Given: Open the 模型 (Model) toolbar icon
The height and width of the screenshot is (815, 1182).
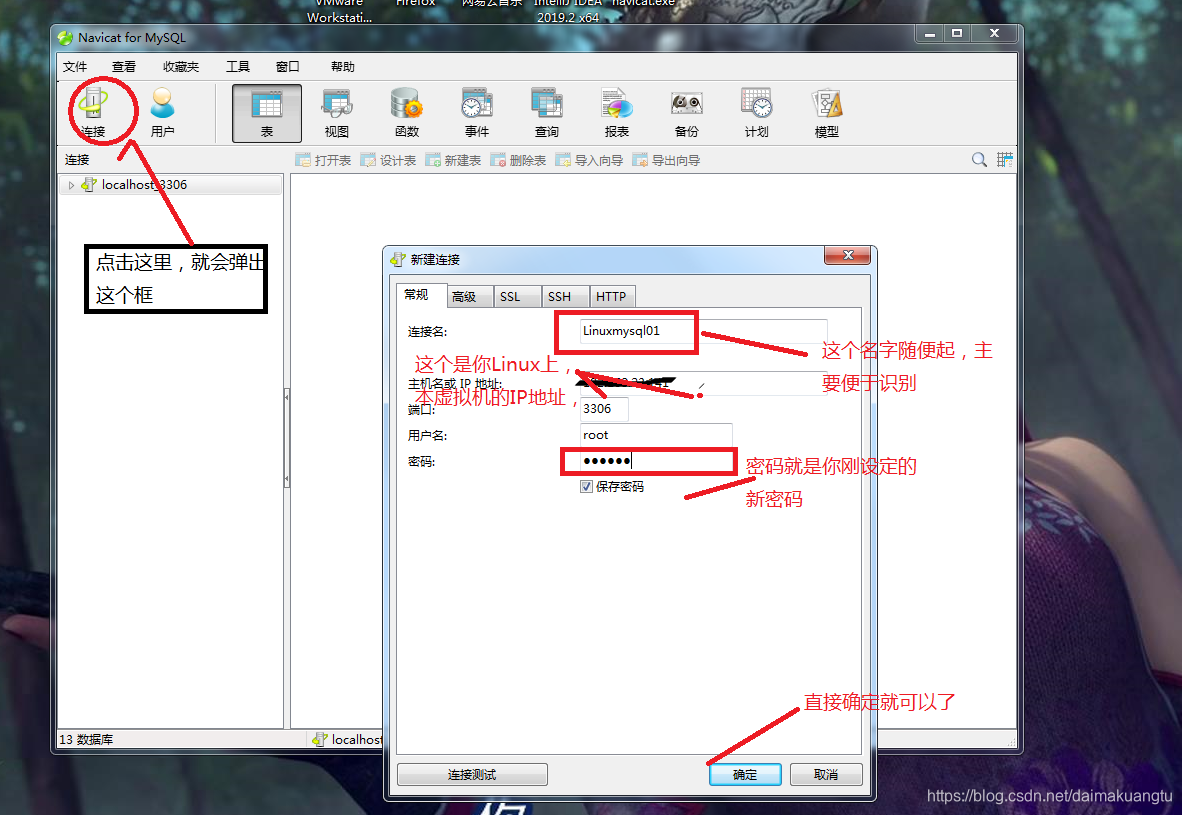Looking at the screenshot, I should 827,113.
